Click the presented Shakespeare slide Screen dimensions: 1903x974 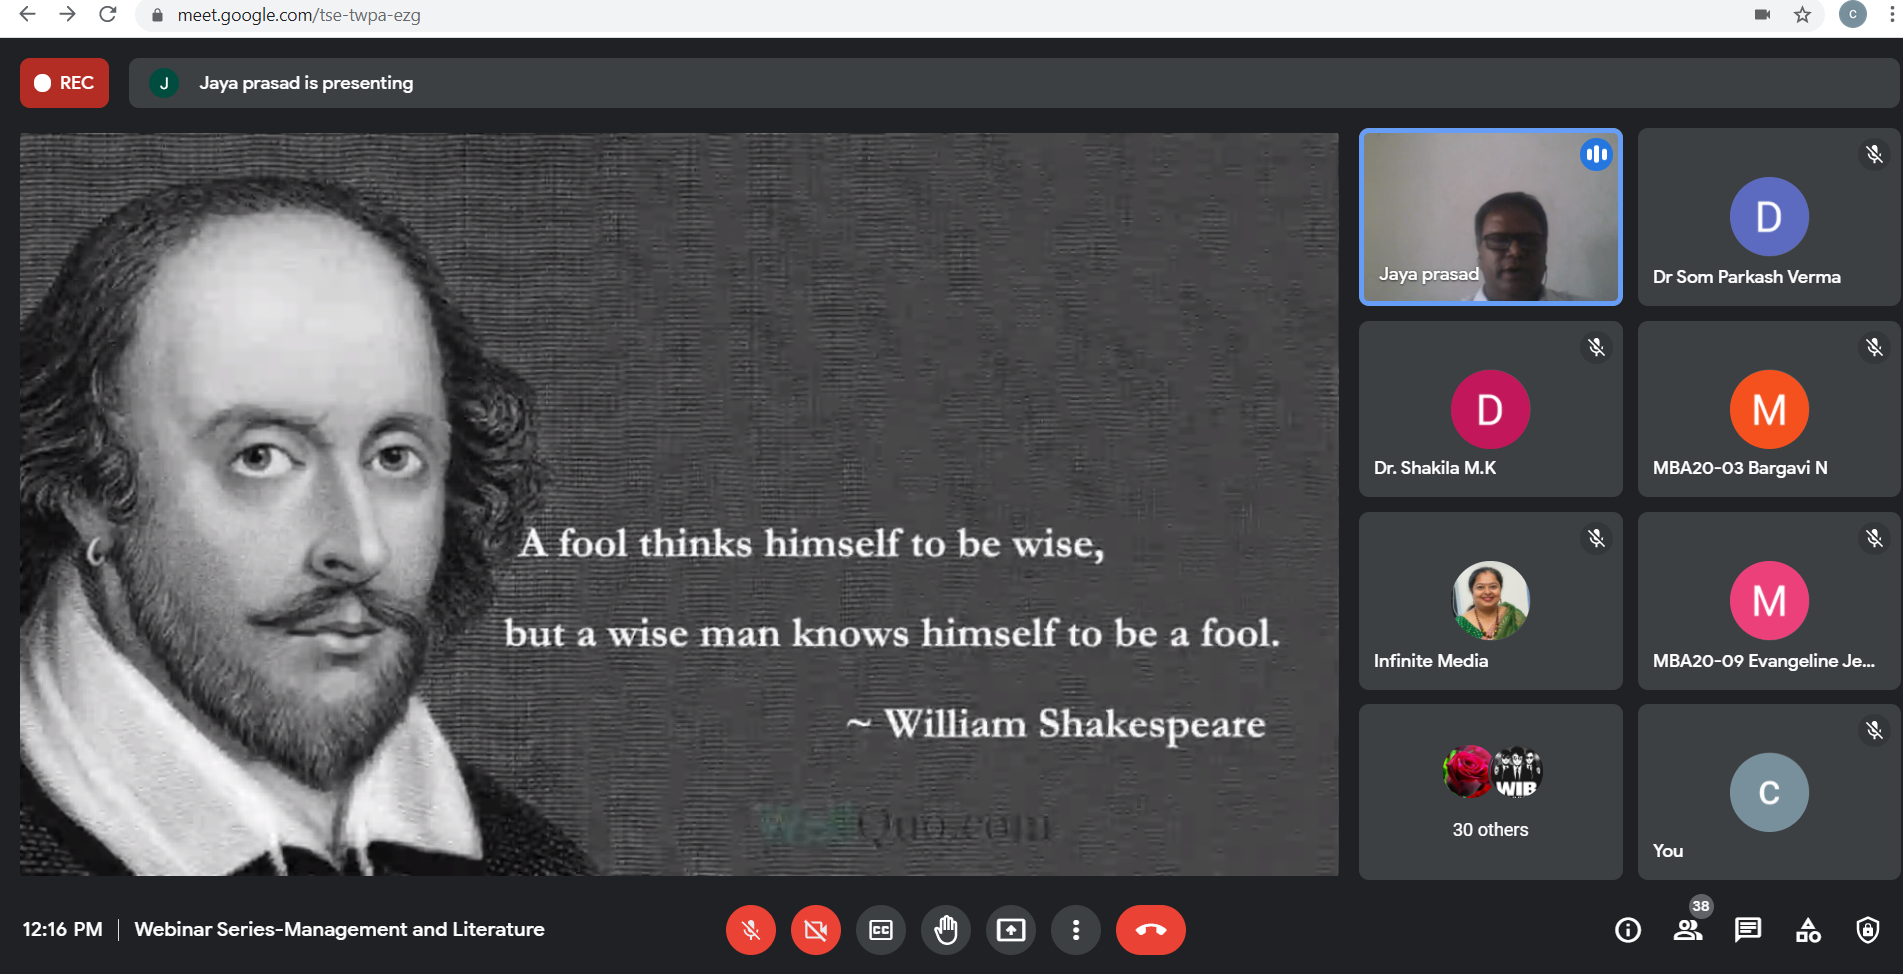pos(679,504)
